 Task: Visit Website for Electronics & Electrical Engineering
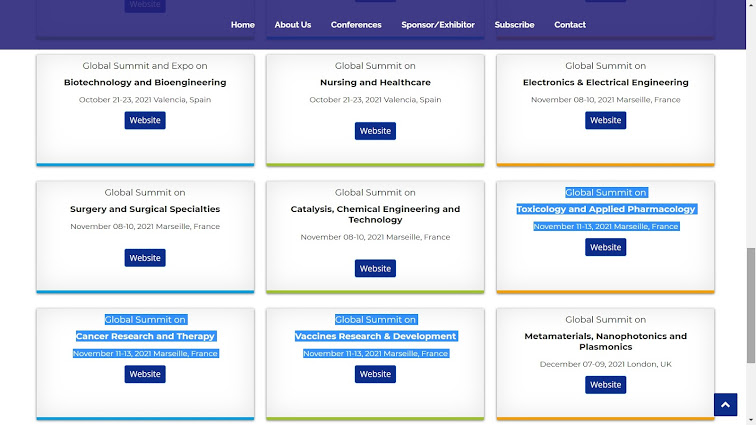coord(605,120)
